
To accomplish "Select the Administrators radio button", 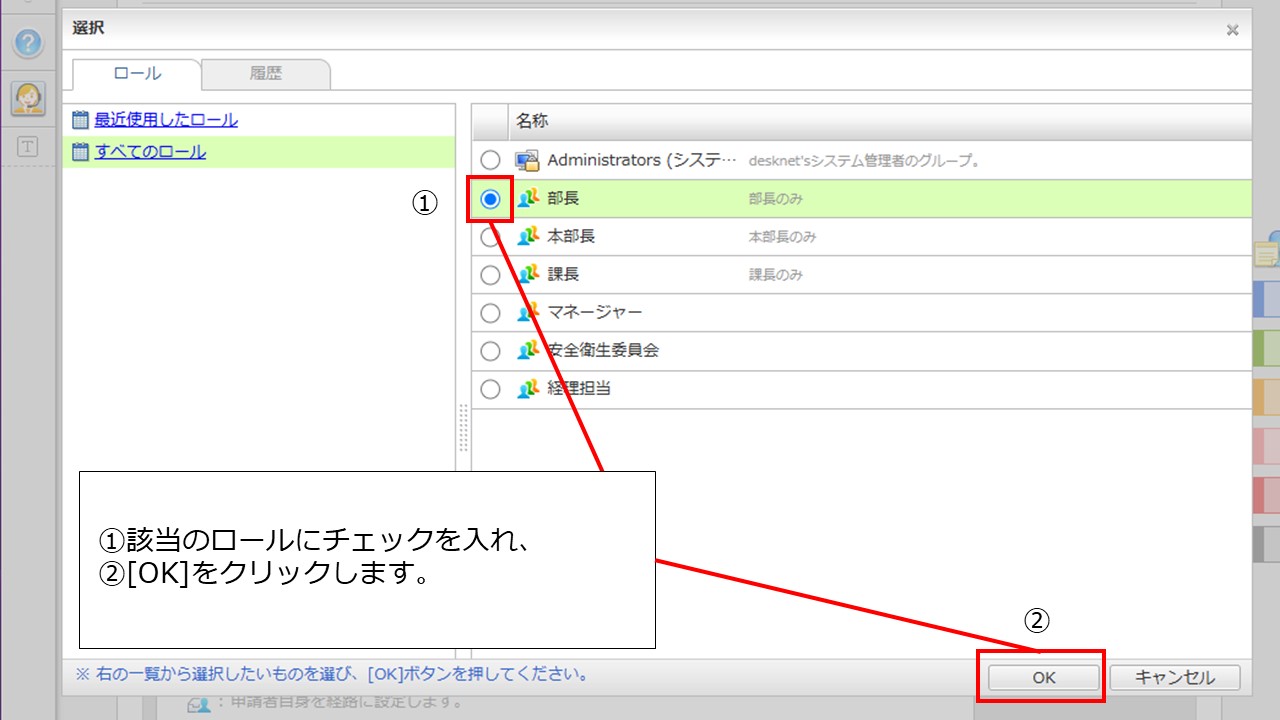I will point(490,160).
